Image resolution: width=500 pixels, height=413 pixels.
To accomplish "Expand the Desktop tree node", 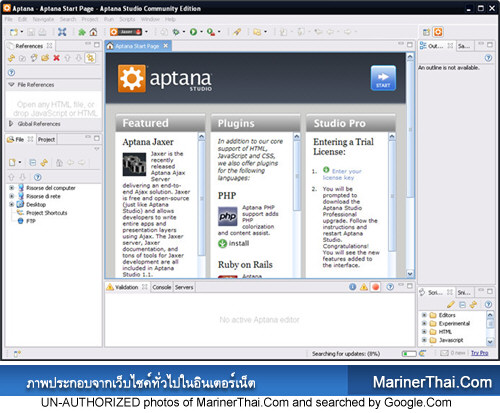I will click(x=12, y=204).
